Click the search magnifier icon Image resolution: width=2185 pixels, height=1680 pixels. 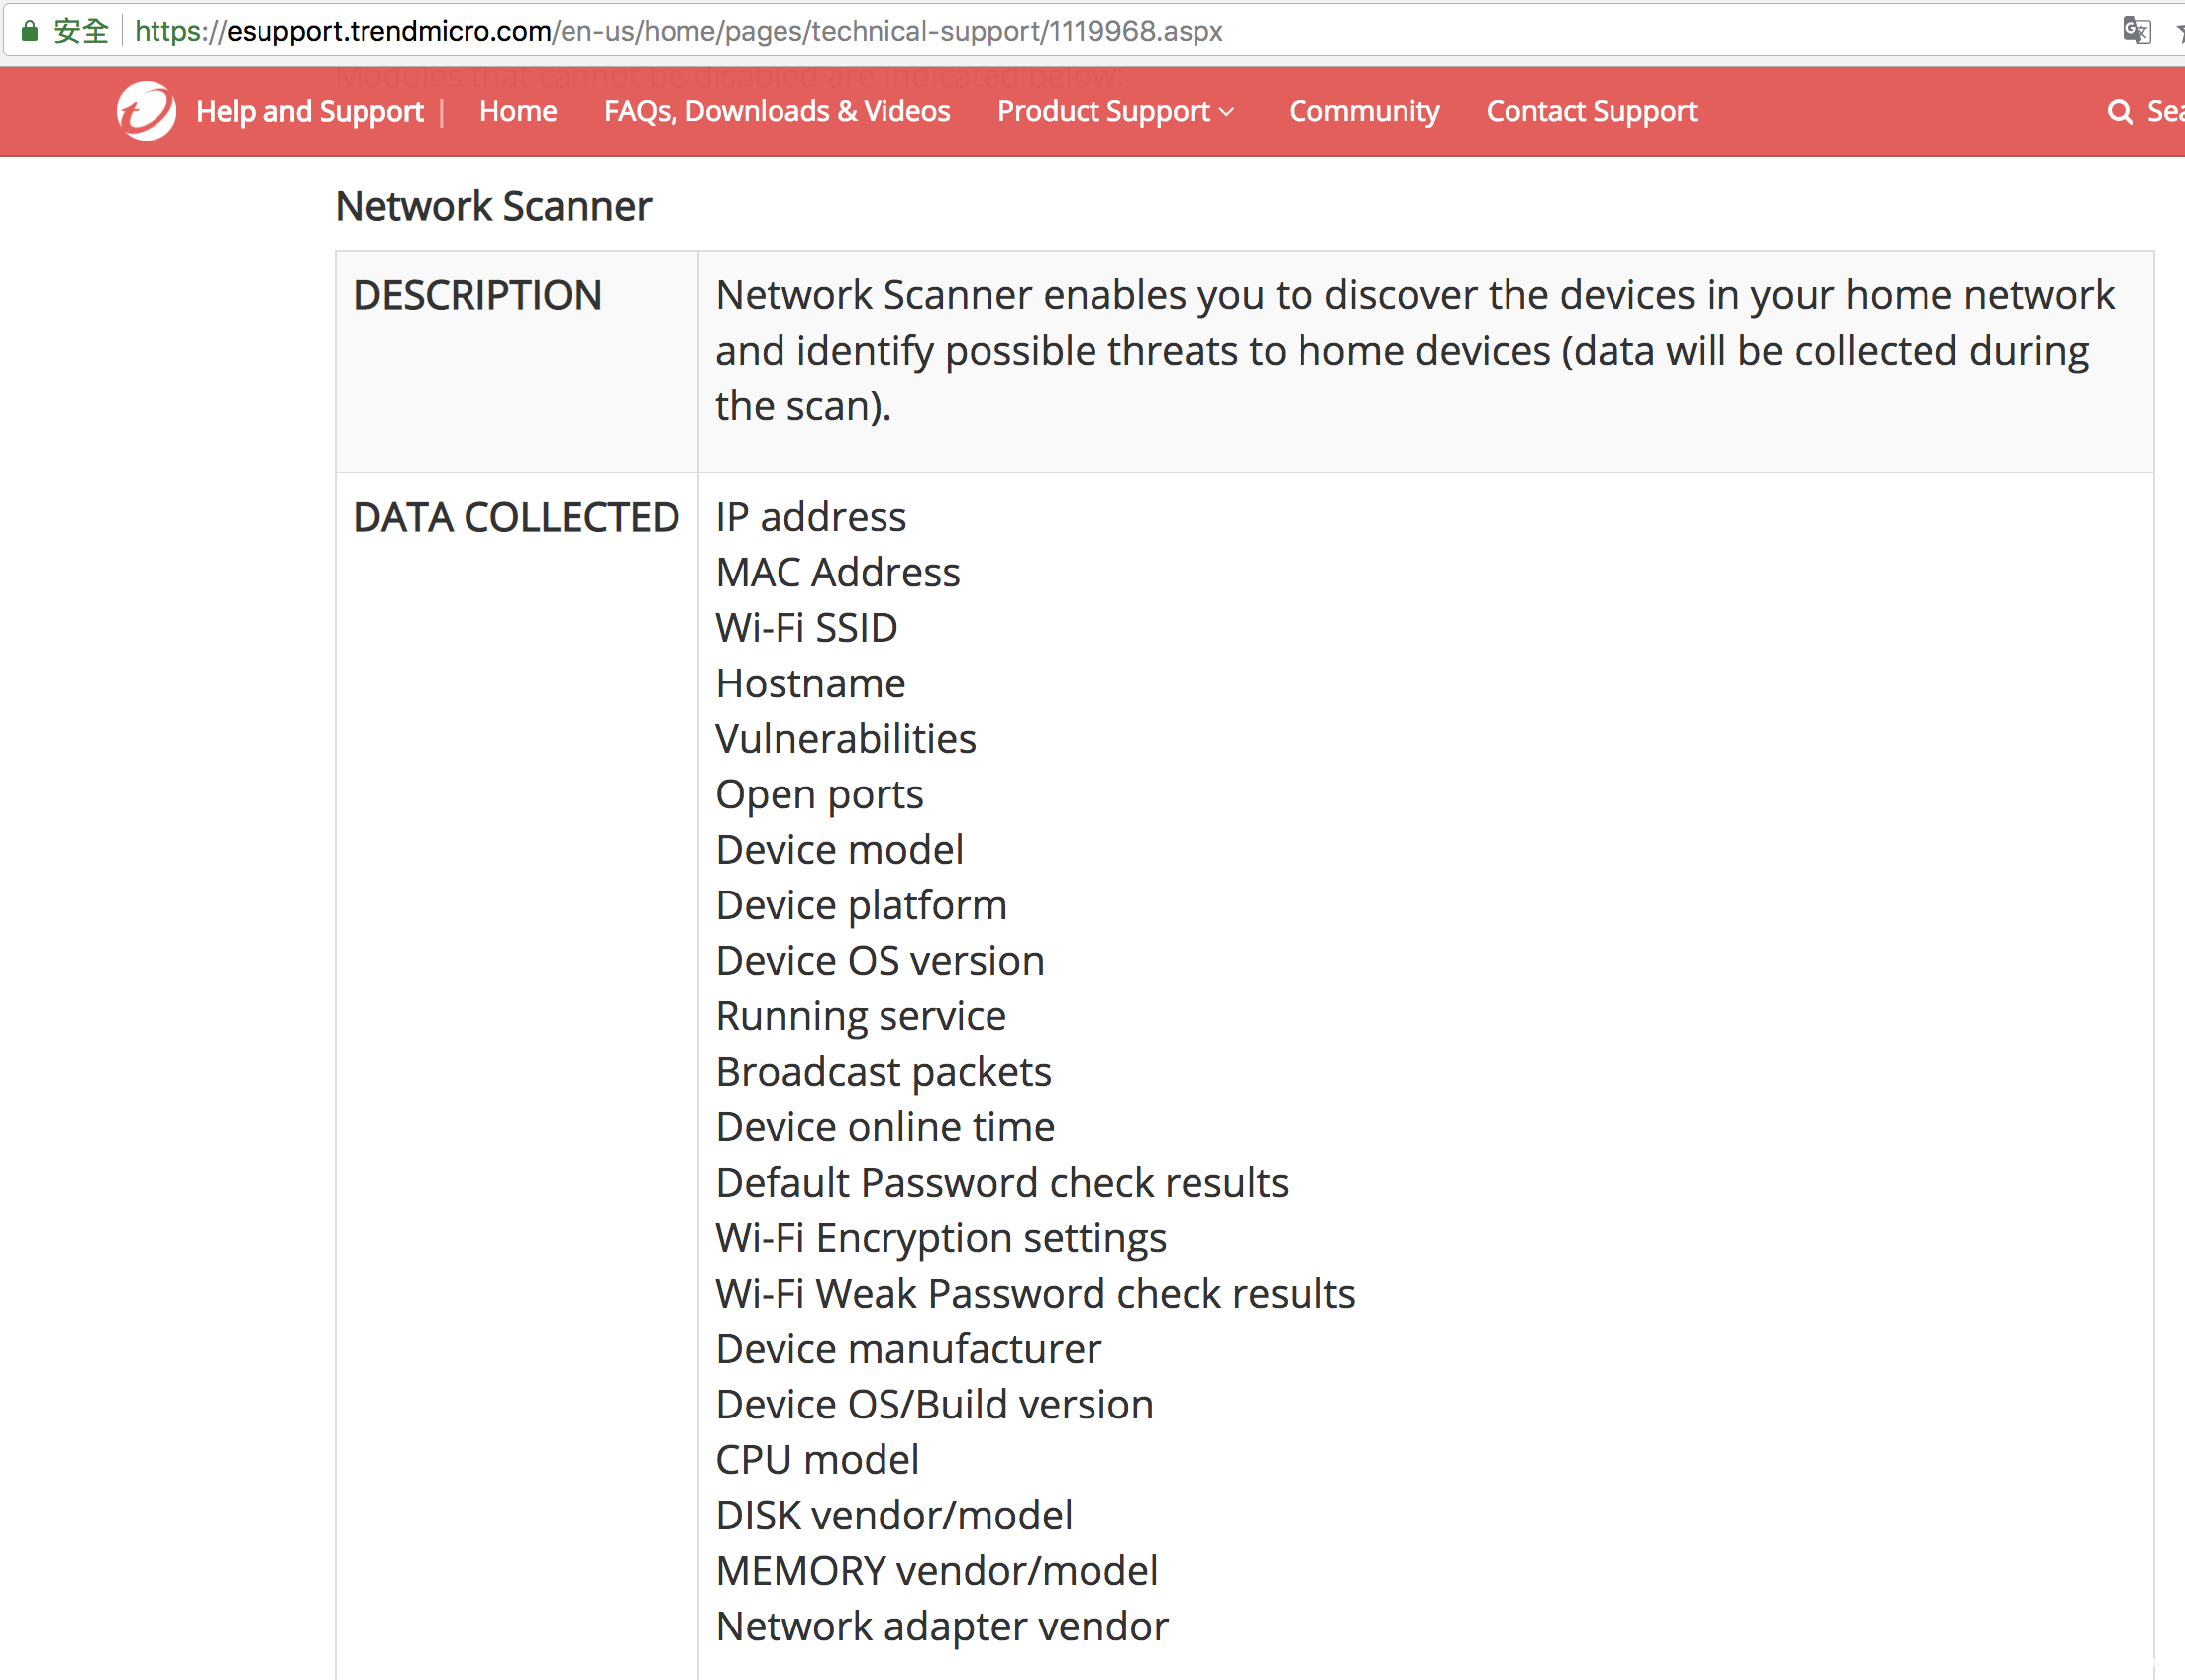pos(2119,111)
